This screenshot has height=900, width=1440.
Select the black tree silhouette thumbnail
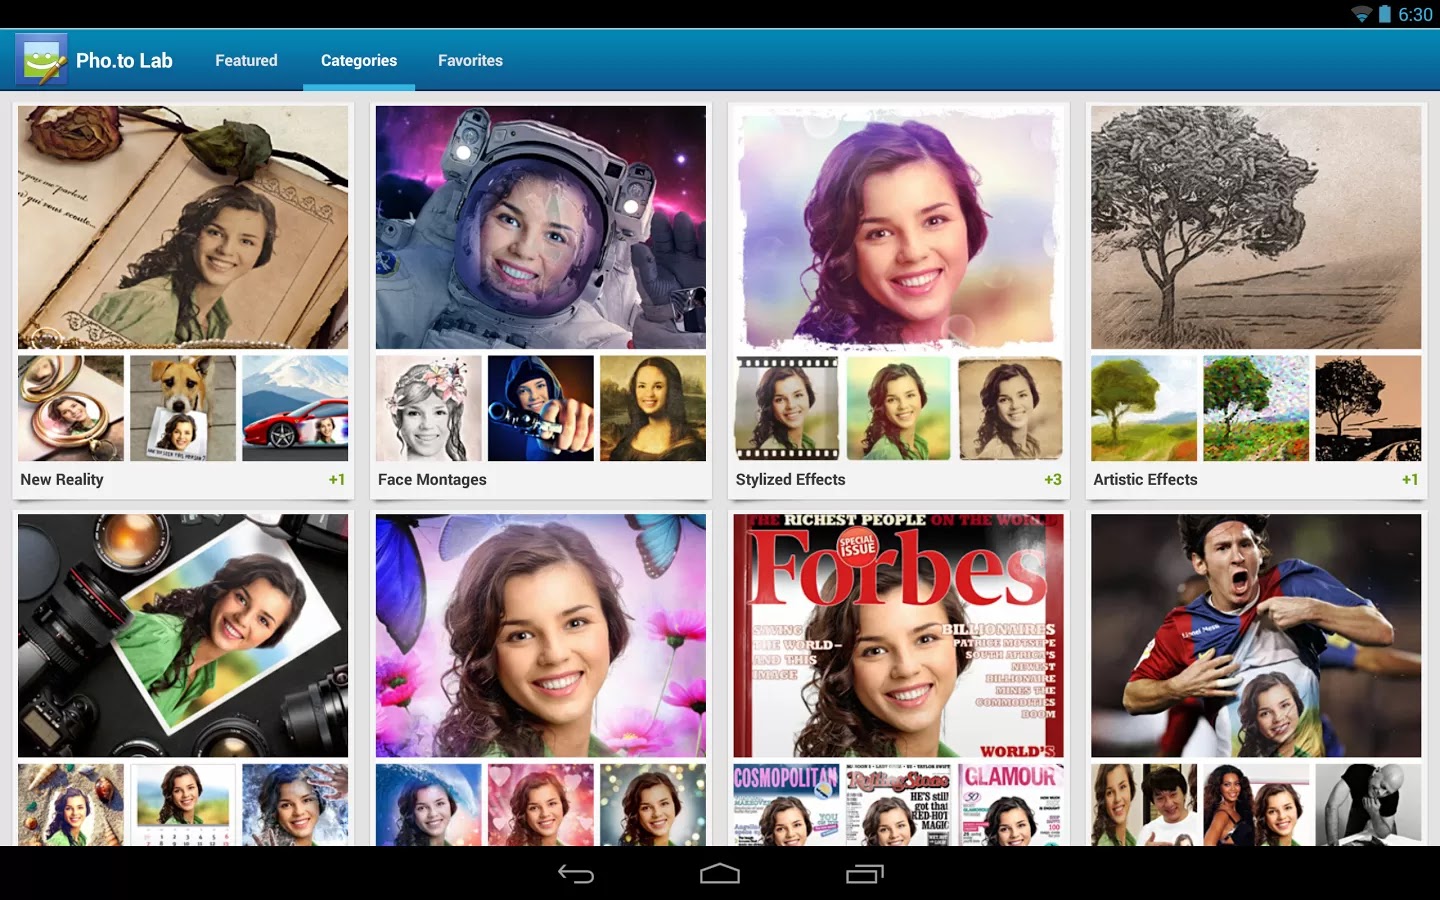coord(1368,408)
